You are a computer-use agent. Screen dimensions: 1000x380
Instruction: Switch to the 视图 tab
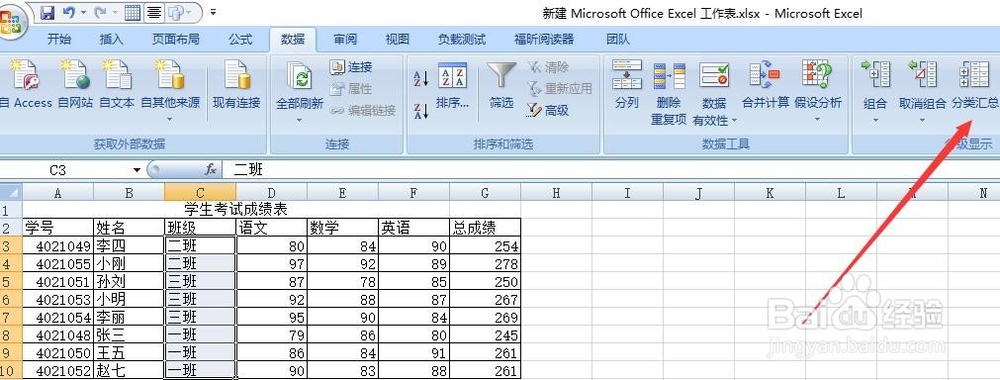pyautogui.click(x=397, y=40)
